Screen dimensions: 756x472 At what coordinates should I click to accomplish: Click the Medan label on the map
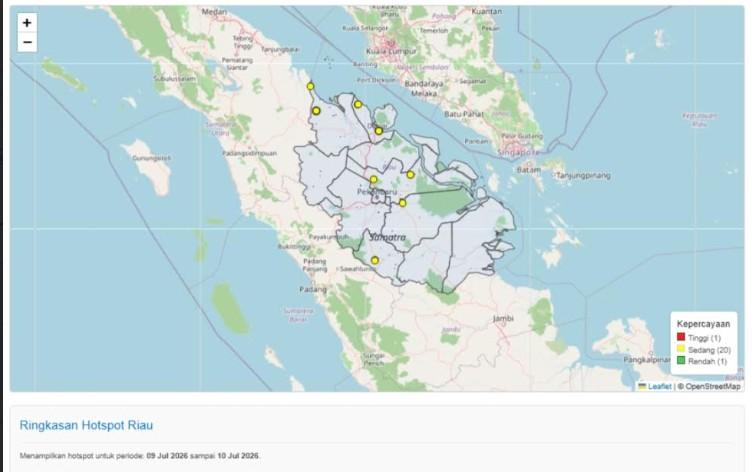click(x=214, y=12)
